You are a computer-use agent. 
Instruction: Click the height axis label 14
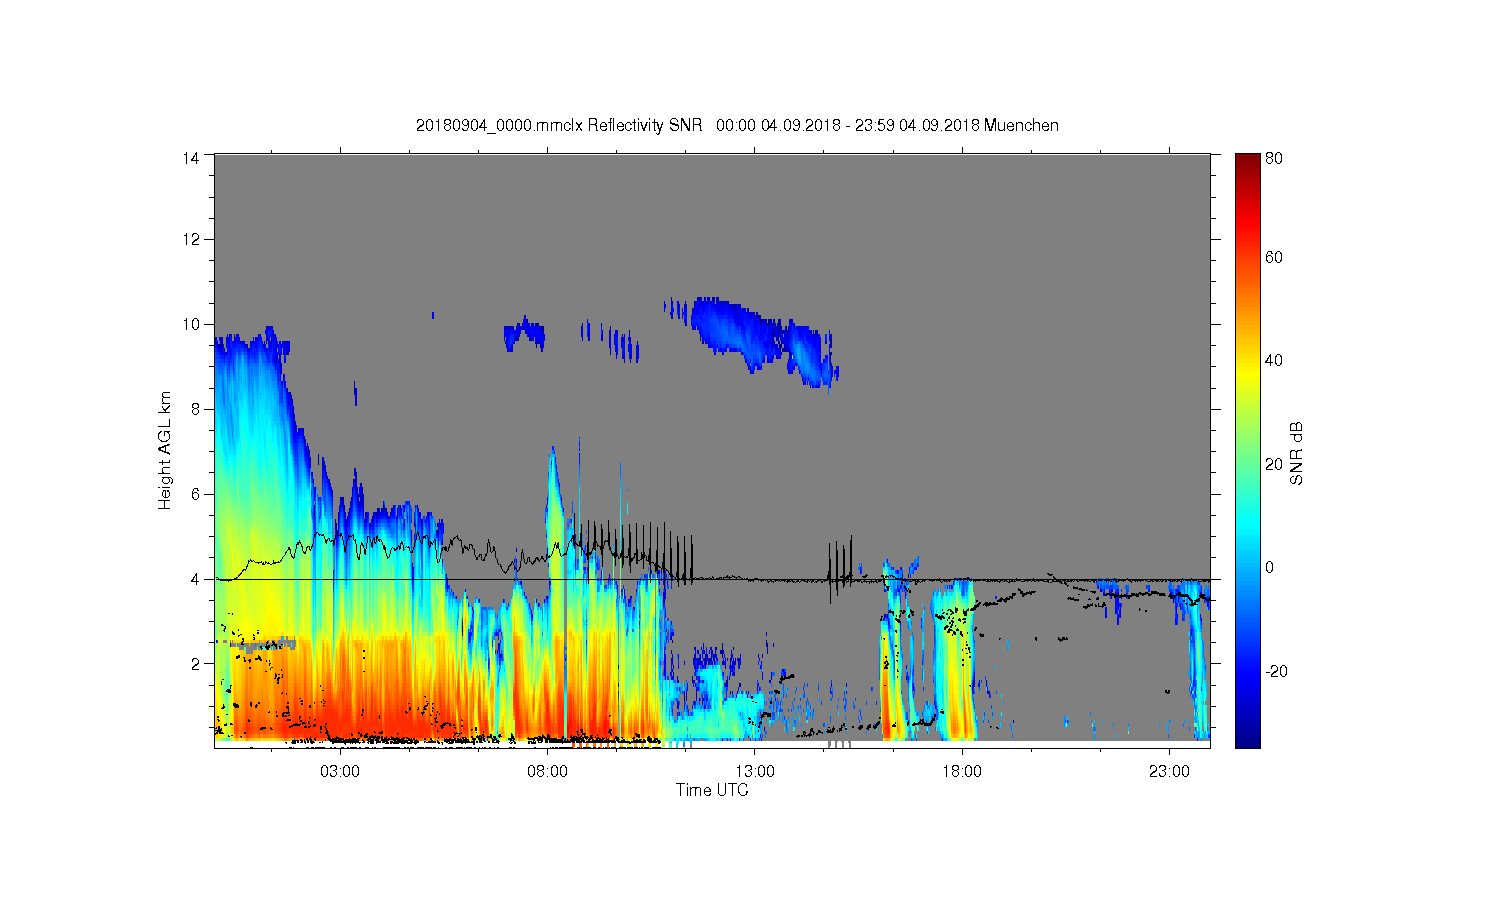click(x=191, y=157)
